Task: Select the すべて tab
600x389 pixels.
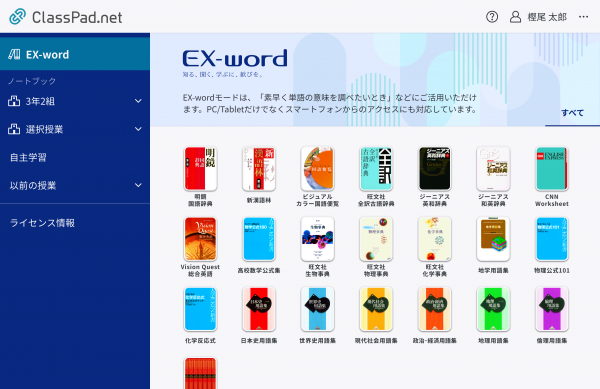Action: click(x=572, y=113)
